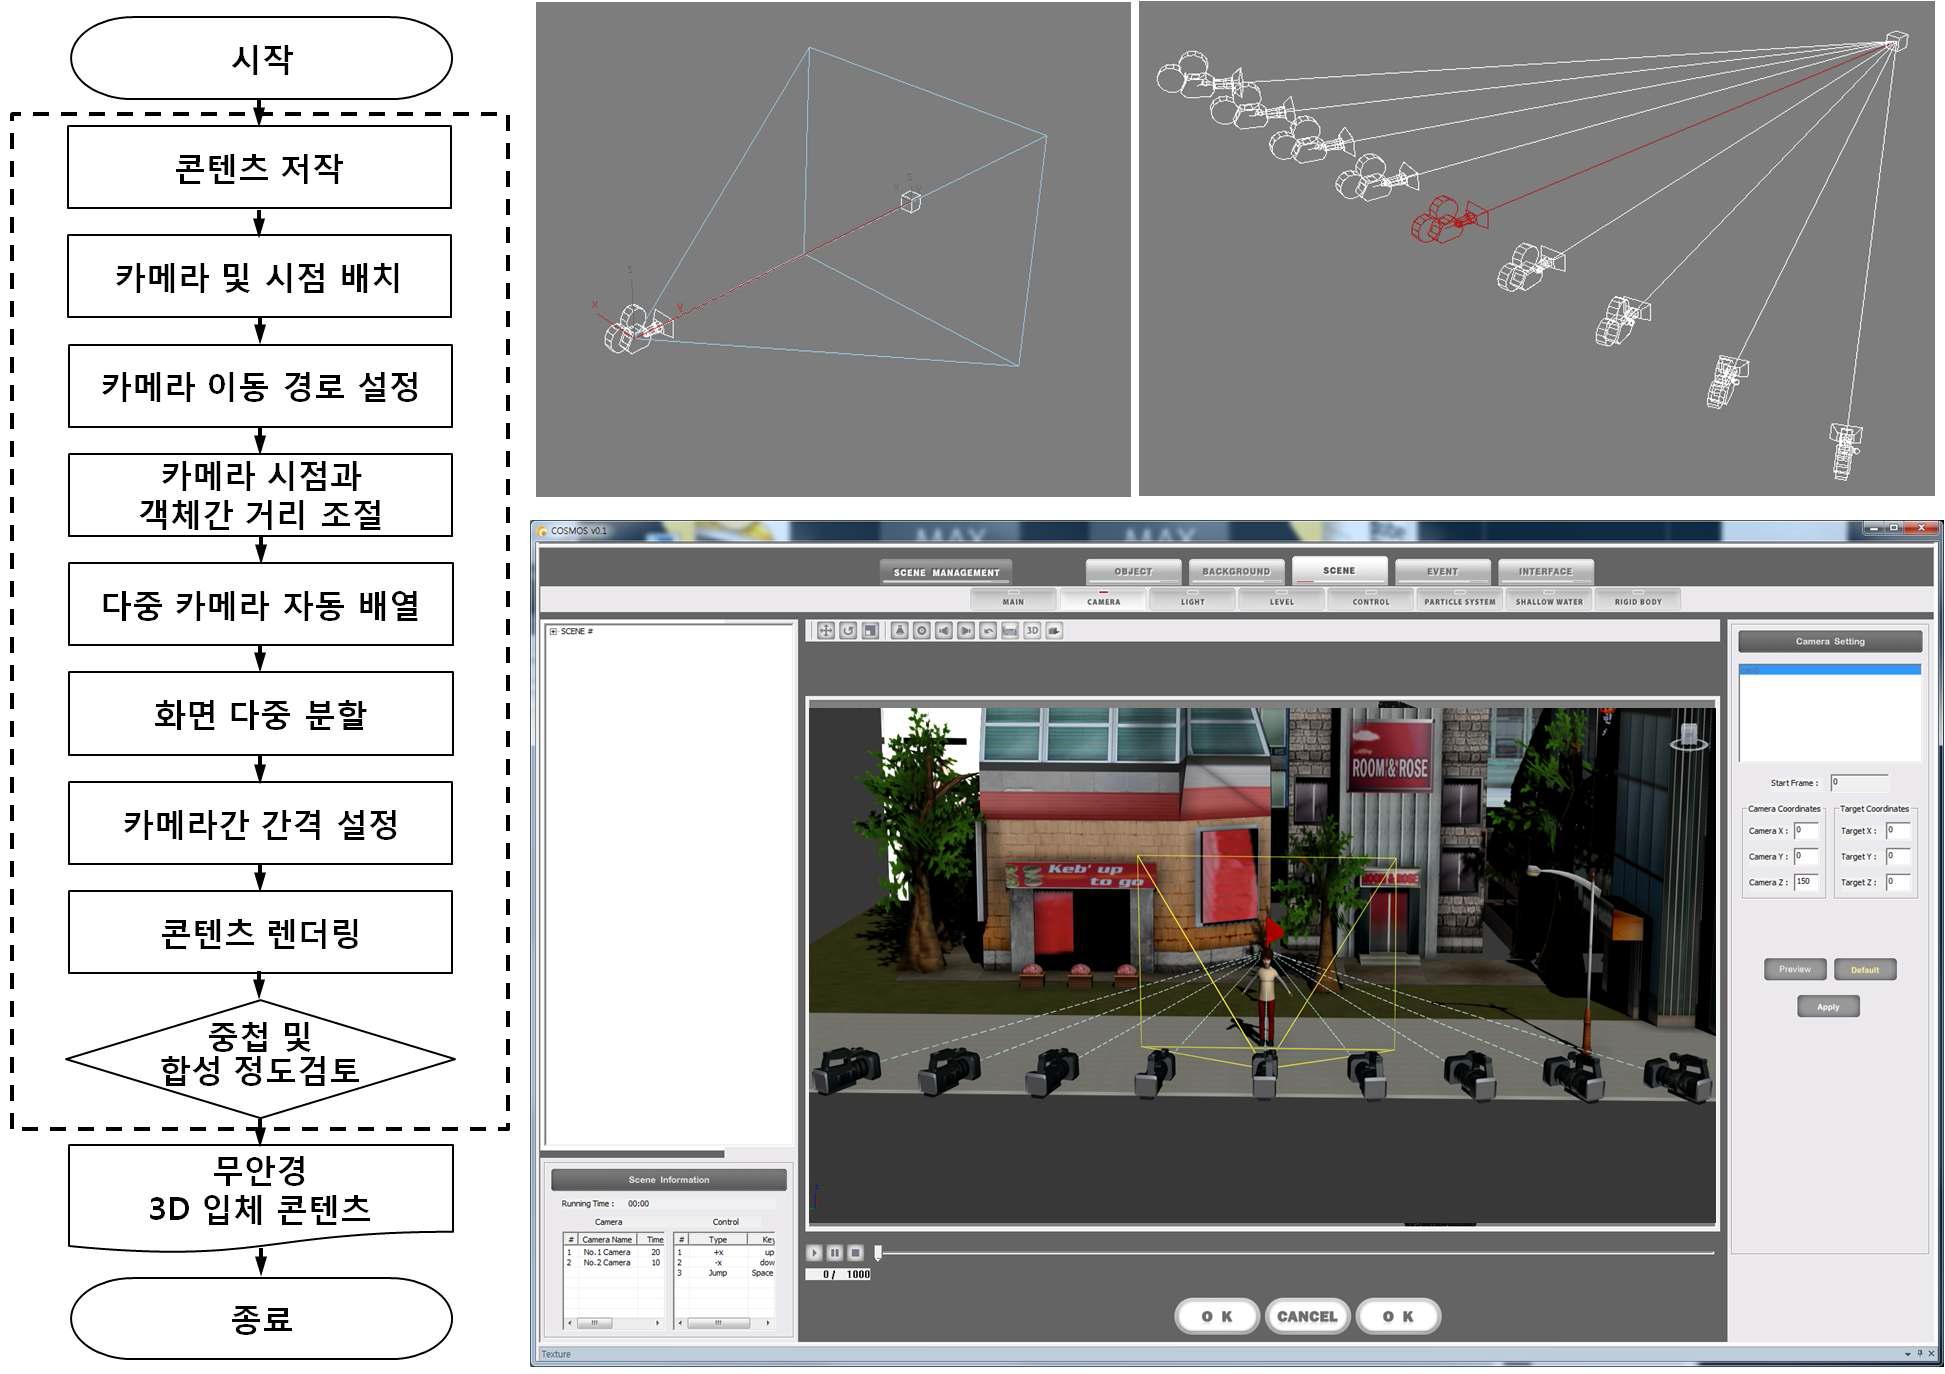
Task: Click the Control table horizontal scrollbar thumb
Action: (x=717, y=1323)
